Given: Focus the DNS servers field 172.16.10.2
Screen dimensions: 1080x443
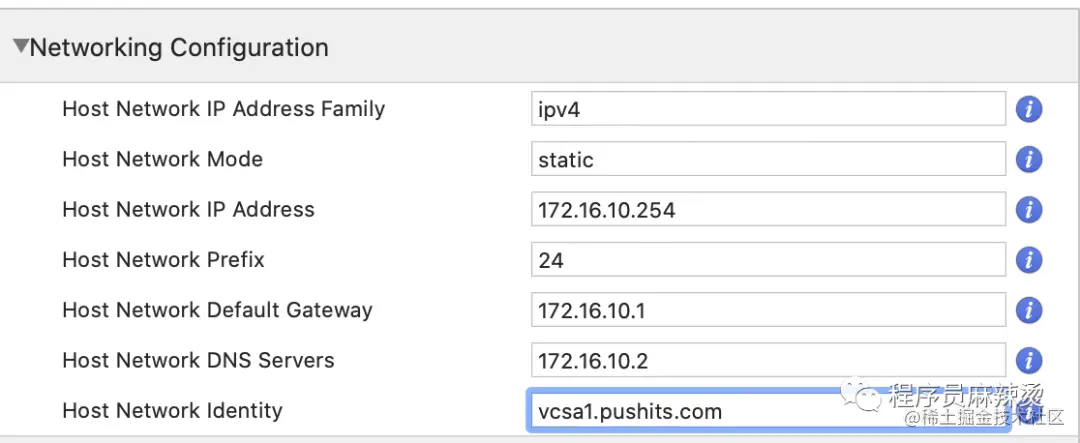Looking at the screenshot, I should tap(768, 360).
